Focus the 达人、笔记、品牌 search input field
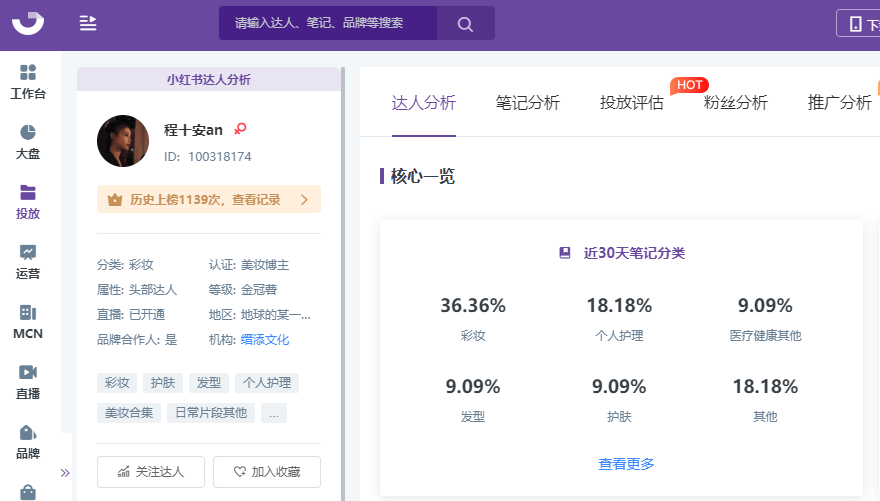Viewport: 880px width, 501px height. point(327,23)
